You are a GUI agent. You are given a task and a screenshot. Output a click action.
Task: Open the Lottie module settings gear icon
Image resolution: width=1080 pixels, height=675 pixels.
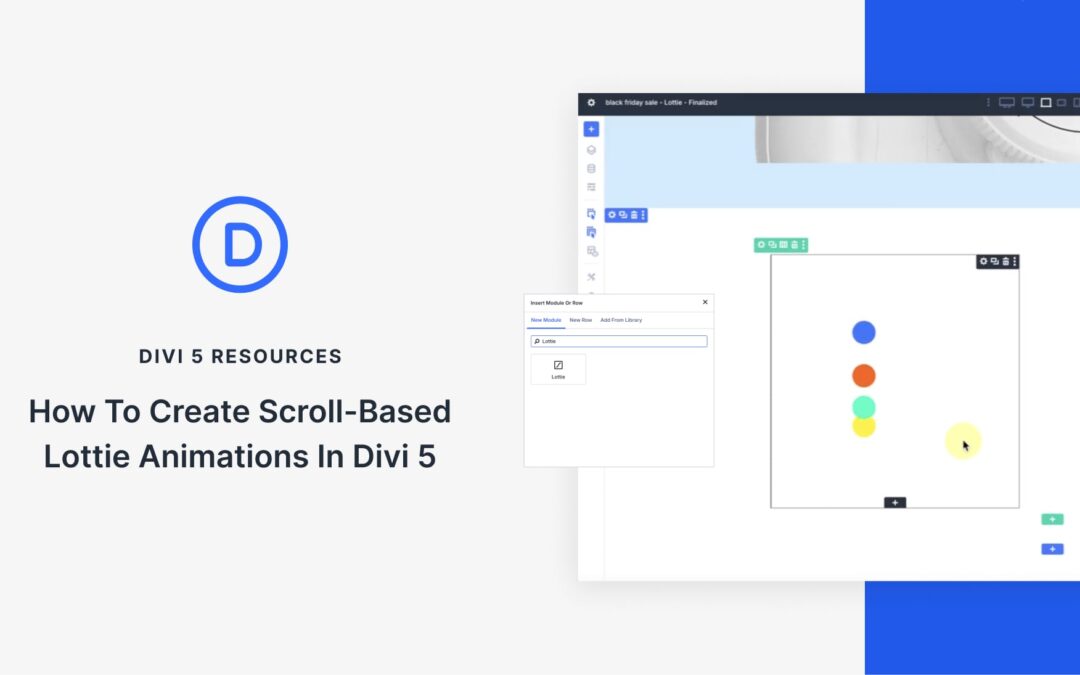(984, 261)
